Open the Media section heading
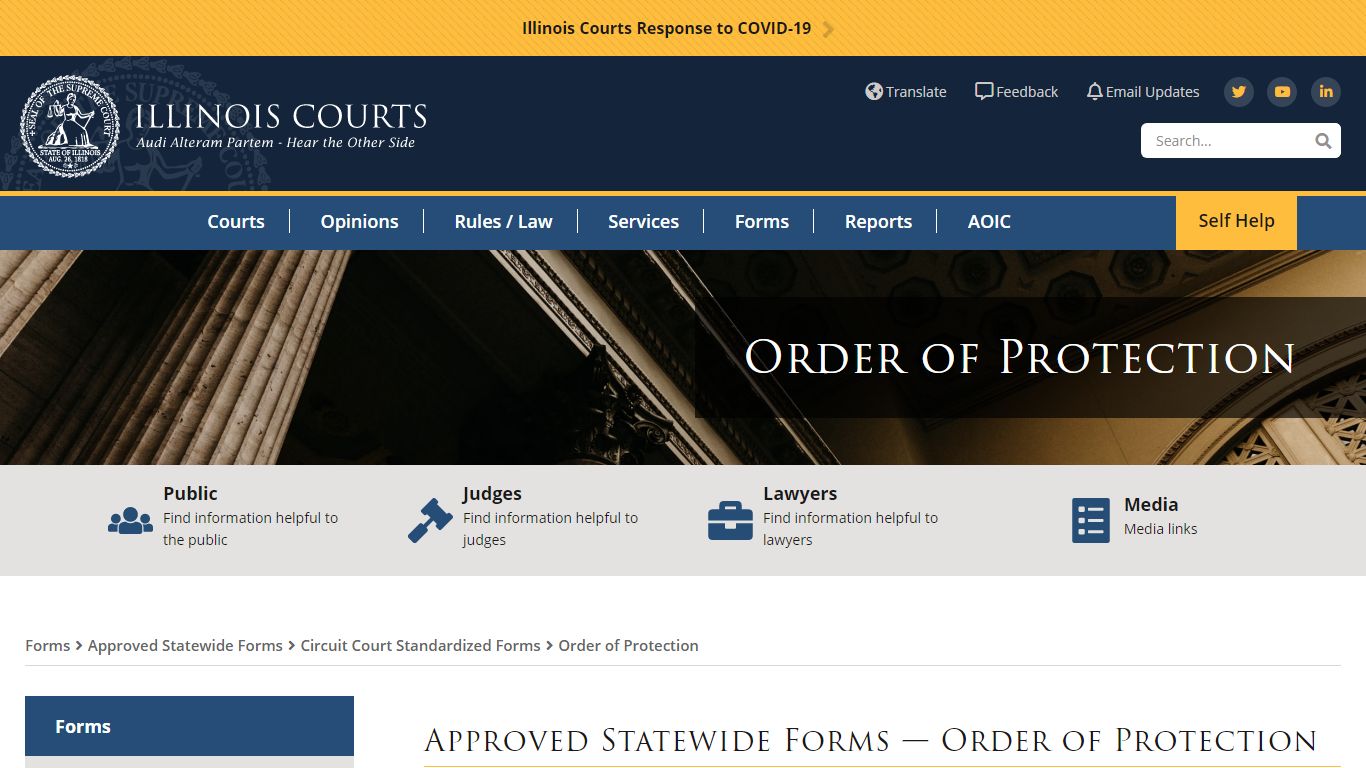 [1151, 504]
